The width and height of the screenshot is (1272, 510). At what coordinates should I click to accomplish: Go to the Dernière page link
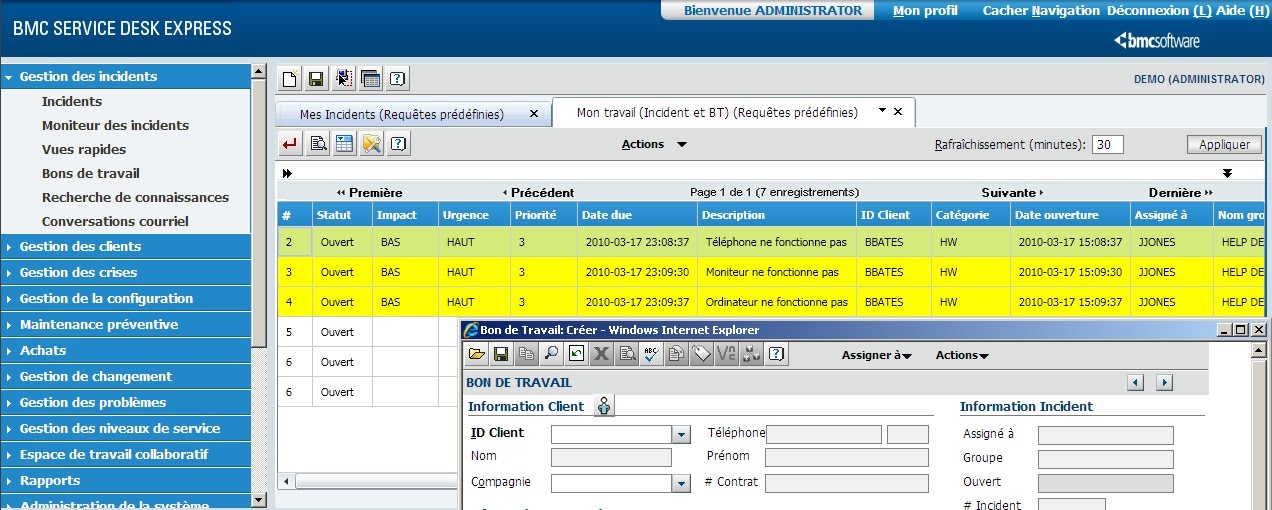tap(1180, 192)
